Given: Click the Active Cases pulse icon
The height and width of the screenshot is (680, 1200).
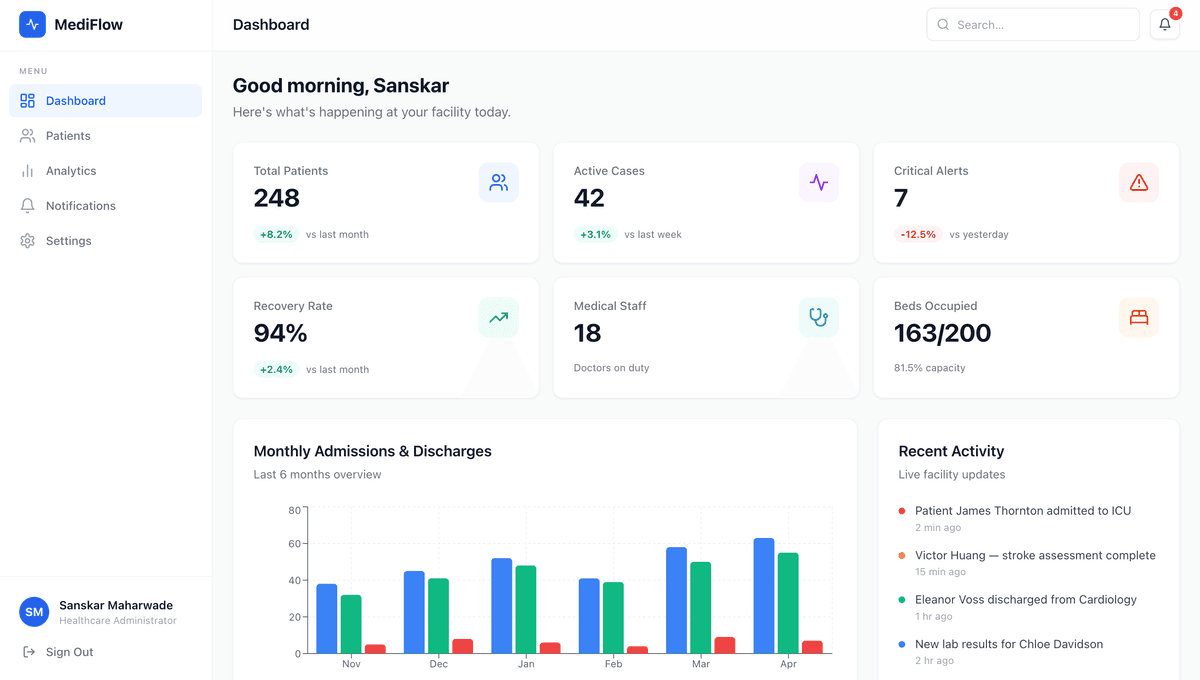Looking at the screenshot, I should (x=818, y=182).
